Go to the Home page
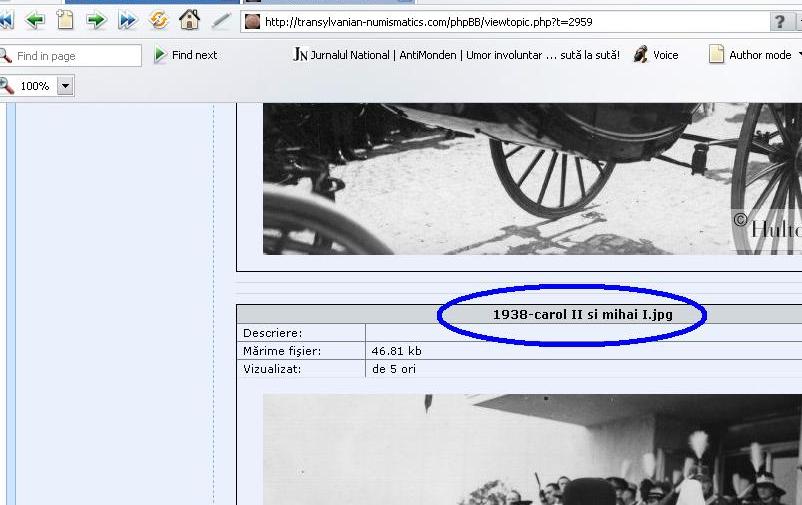 189,20
